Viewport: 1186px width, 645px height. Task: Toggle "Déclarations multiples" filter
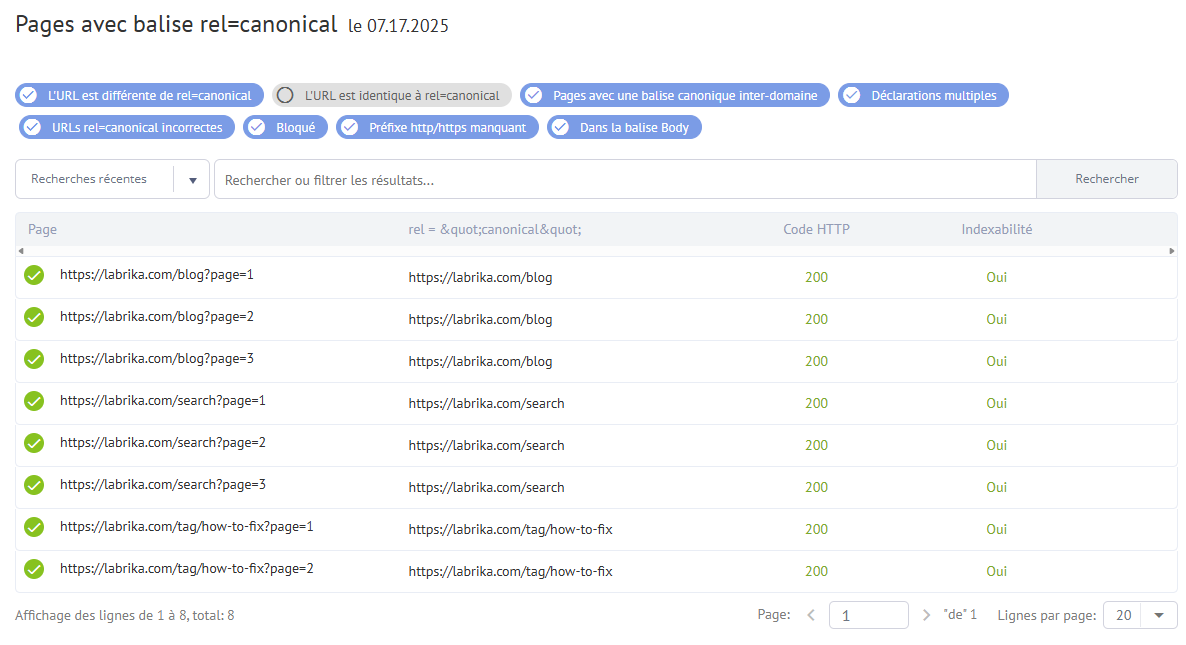pyautogui.click(x=924, y=95)
